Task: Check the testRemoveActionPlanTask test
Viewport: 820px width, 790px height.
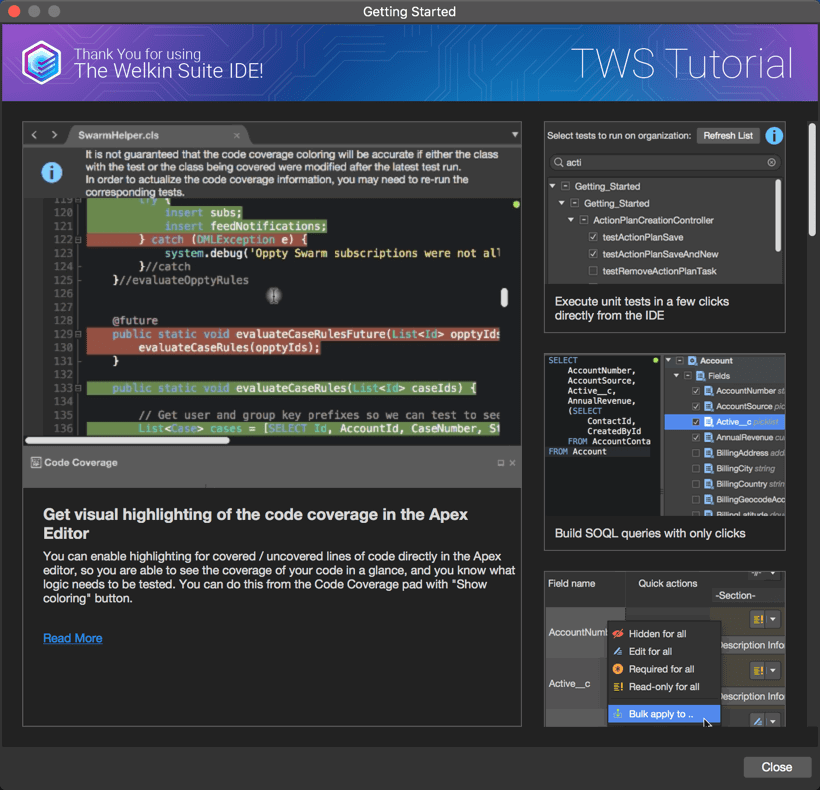Action: 593,271
